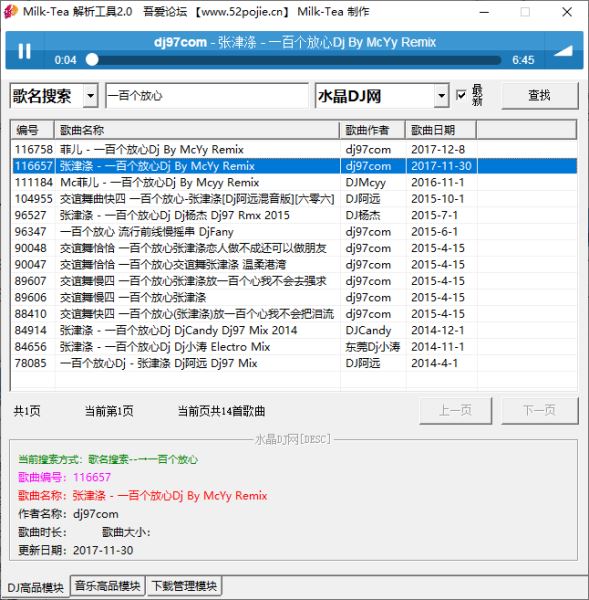Click the 查找 search button
Image resolution: width=589 pixels, height=600 pixels.
coord(539,95)
